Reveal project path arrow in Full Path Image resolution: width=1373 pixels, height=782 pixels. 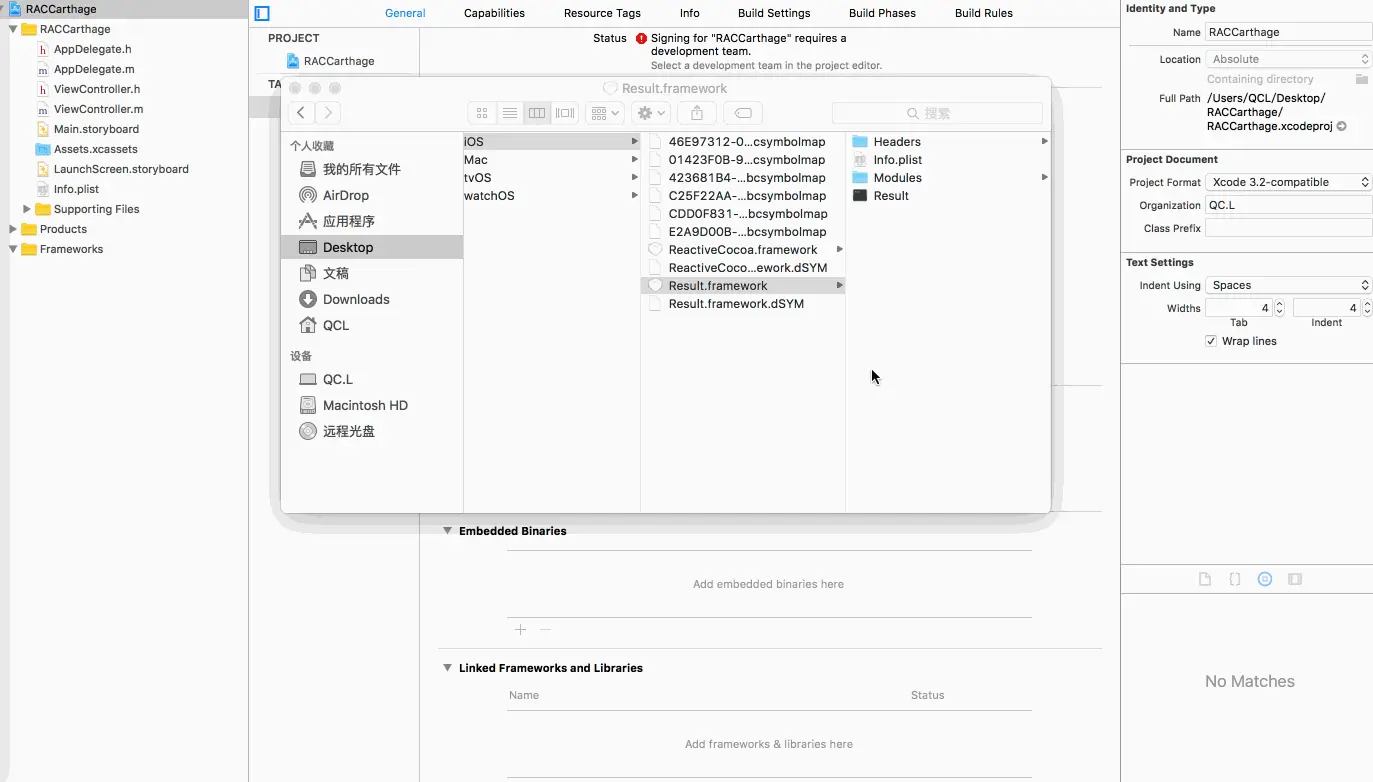click(x=1341, y=127)
